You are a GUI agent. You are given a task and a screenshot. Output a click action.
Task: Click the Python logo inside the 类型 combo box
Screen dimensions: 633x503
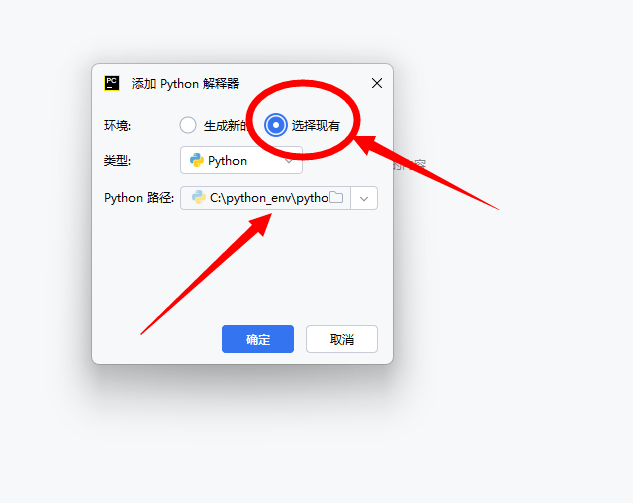(x=197, y=160)
